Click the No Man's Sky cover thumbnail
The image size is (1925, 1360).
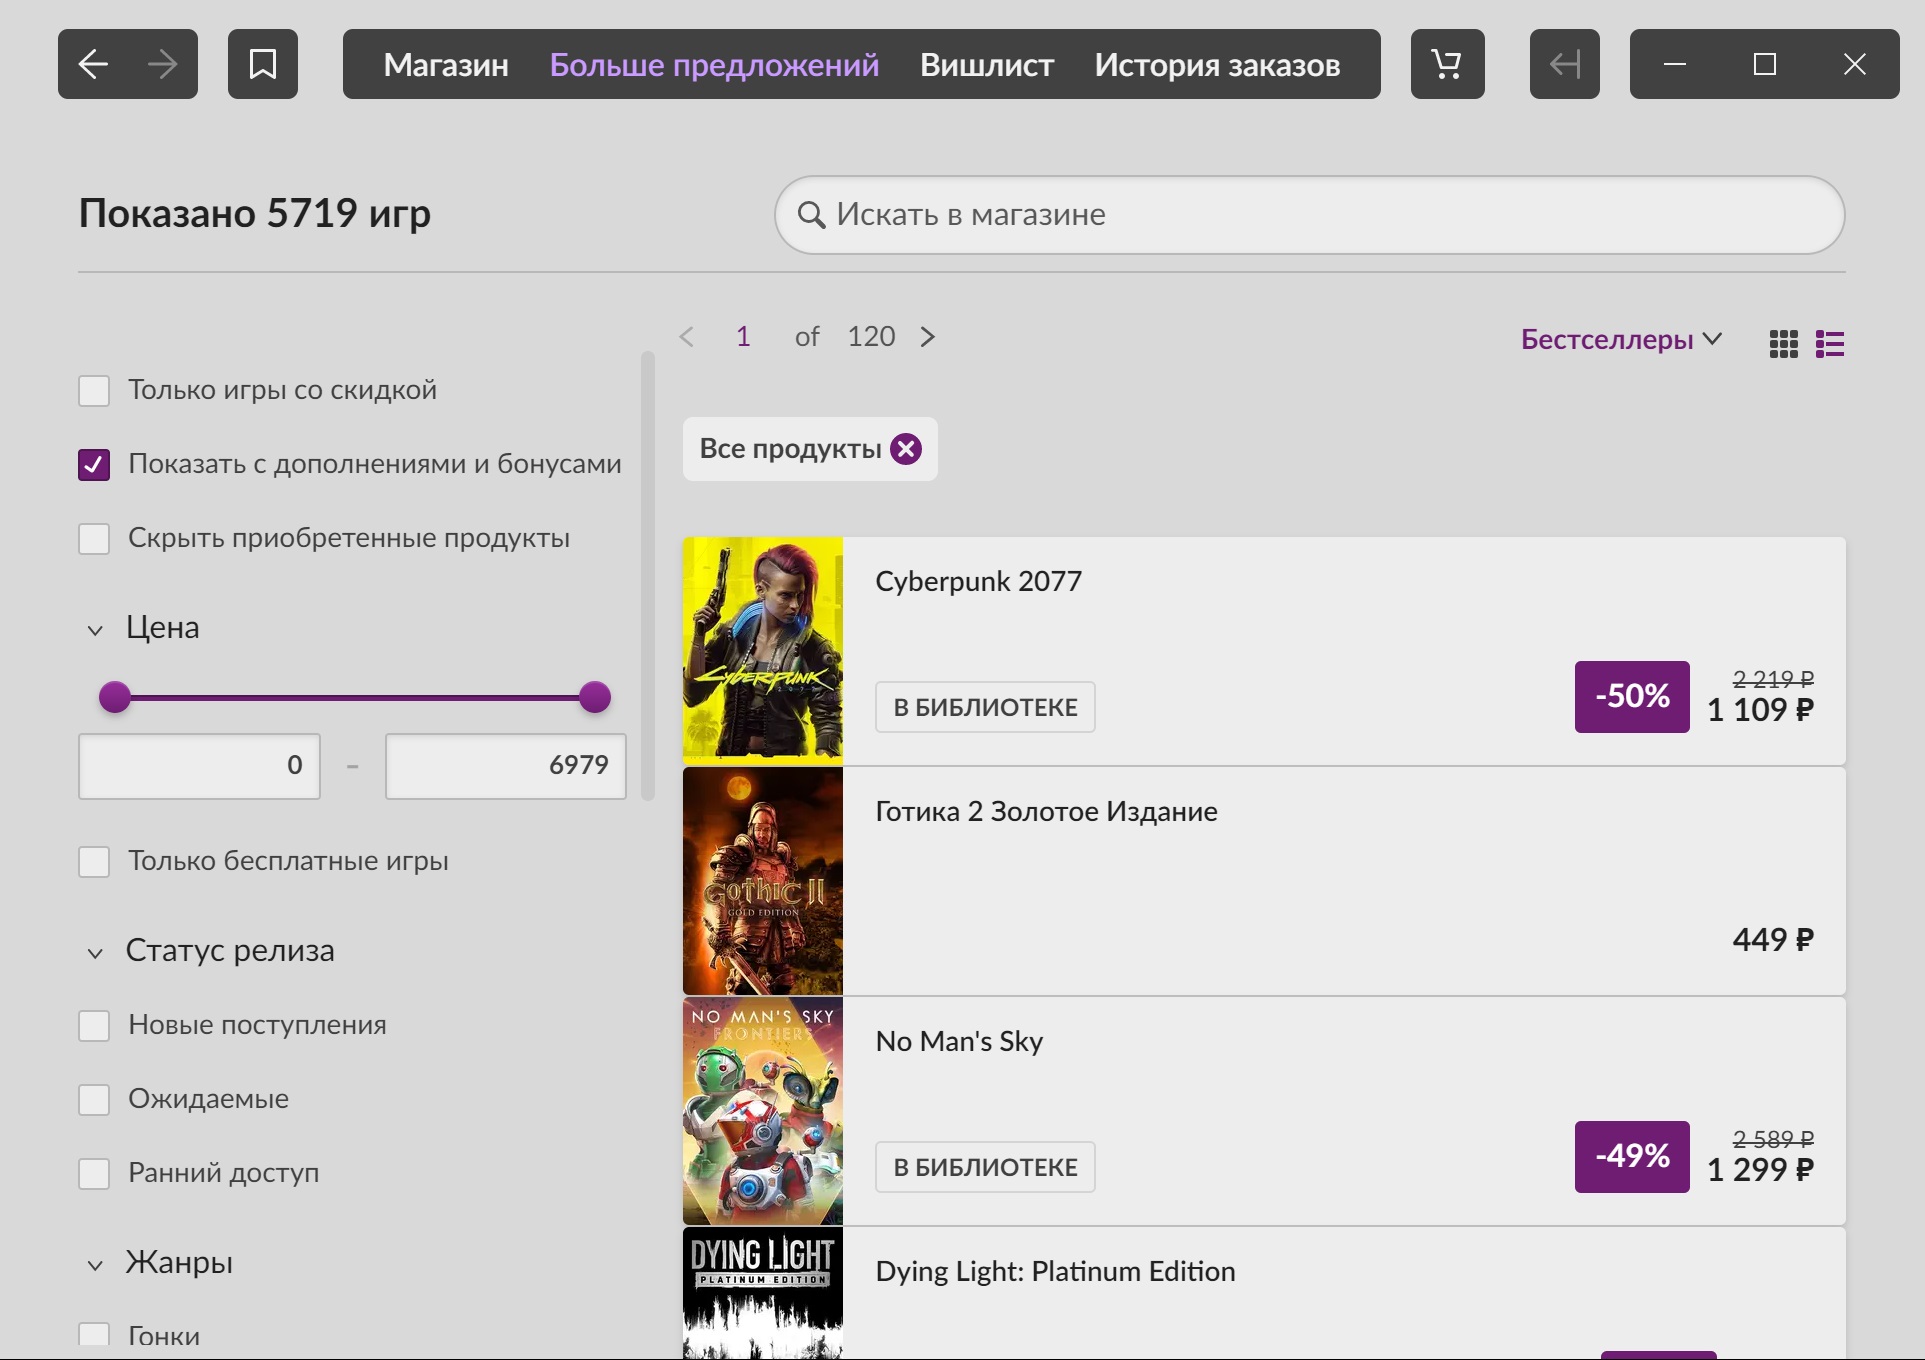coord(763,1111)
